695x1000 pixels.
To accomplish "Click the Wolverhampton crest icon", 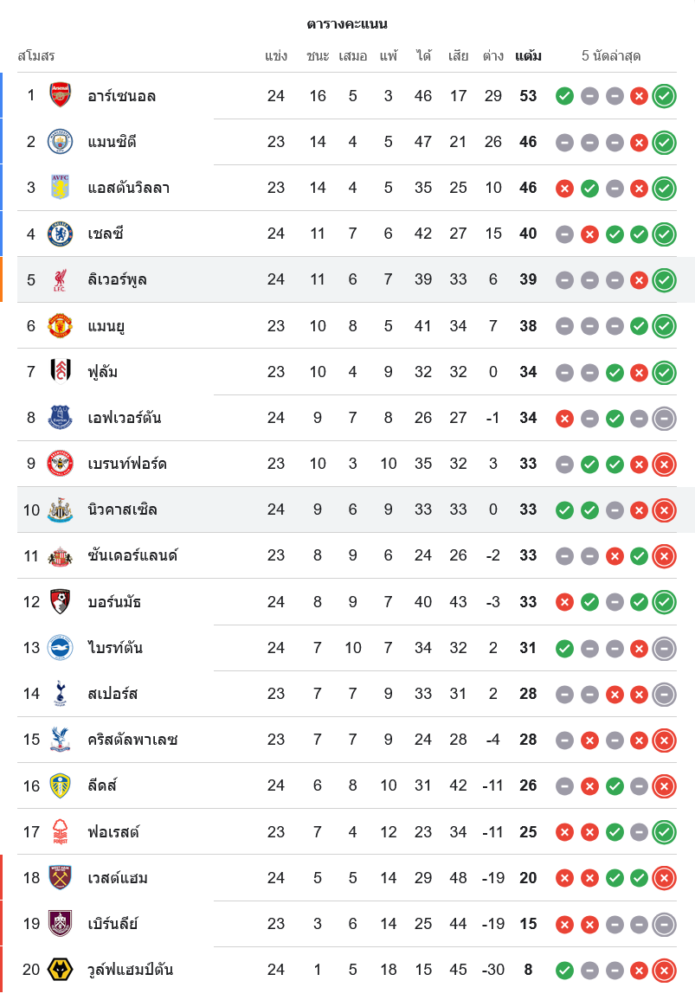I will [x=60, y=970].
